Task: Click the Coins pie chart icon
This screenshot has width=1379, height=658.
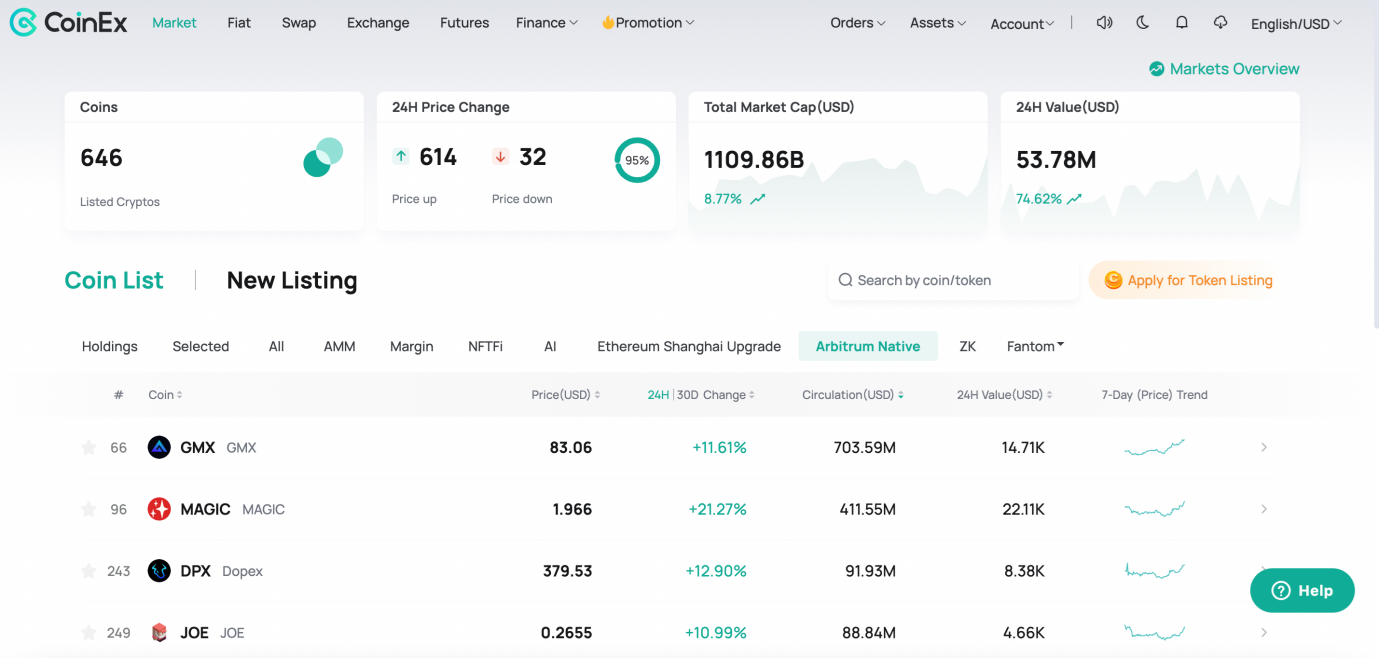Action: (x=323, y=158)
